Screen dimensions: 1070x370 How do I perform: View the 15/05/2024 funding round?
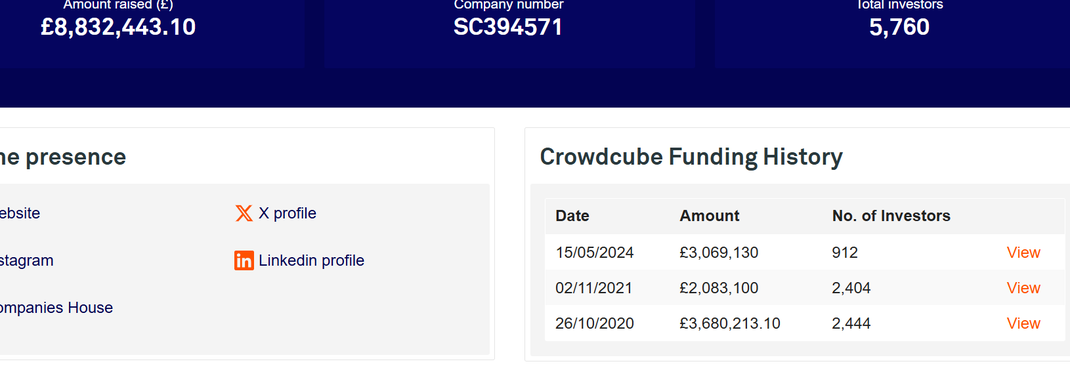1023,253
